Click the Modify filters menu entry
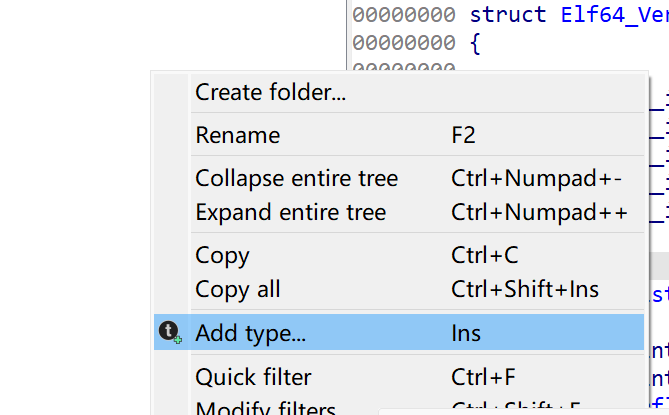Screen dimensions: 669x415 point(265,408)
